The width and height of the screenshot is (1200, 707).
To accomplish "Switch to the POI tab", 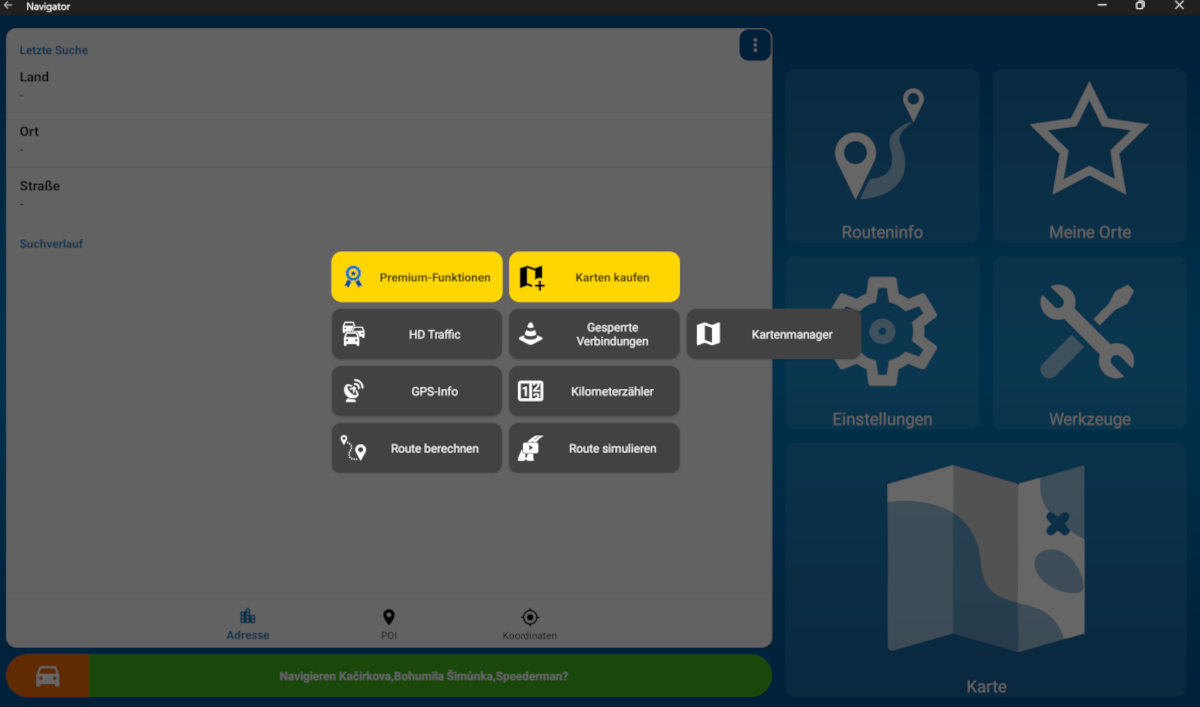I will tap(389, 624).
